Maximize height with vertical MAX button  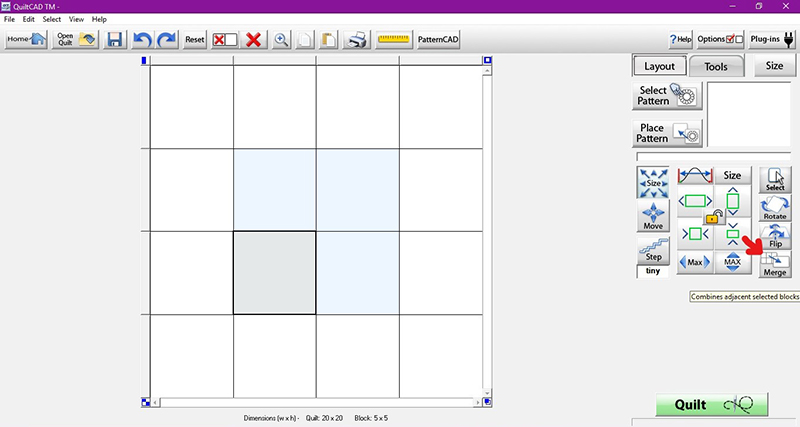coord(733,262)
